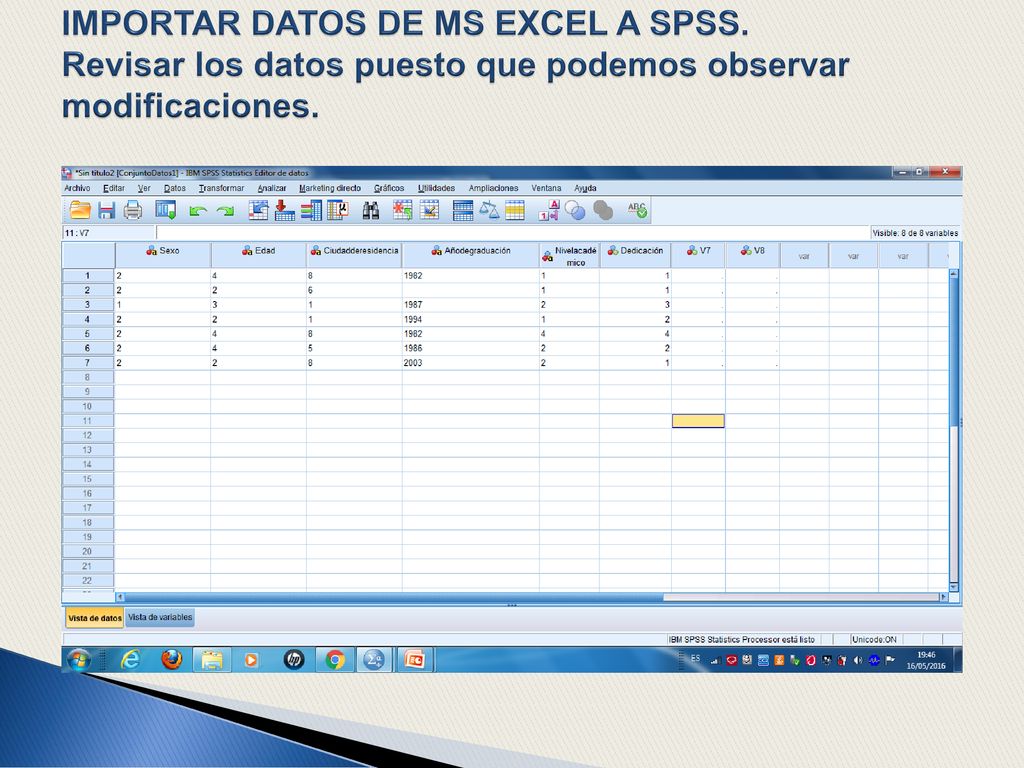
Task: Open the Analizar menu
Action: pos(272,188)
